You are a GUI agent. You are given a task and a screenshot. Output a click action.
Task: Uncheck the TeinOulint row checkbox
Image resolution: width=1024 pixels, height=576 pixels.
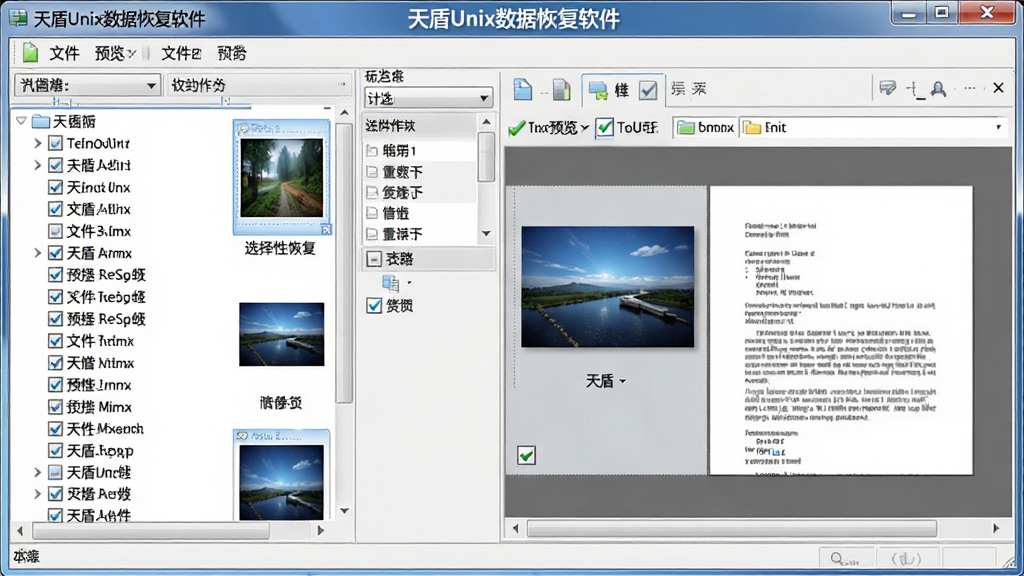coord(56,144)
